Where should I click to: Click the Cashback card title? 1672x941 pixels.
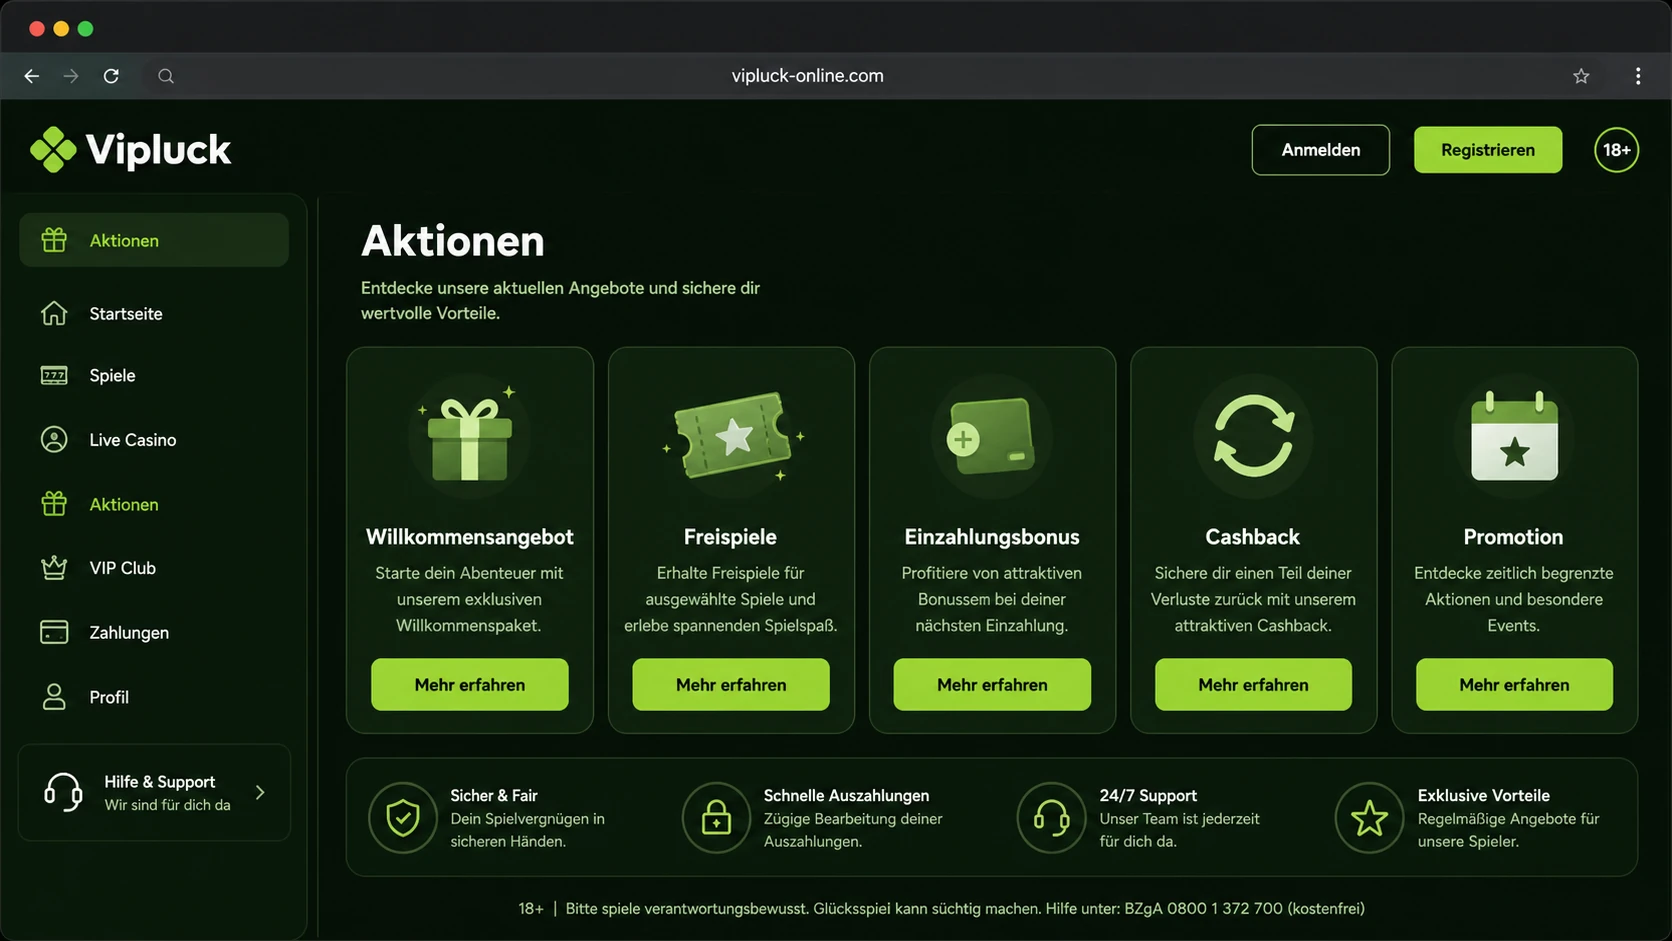[x=1253, y=537]
